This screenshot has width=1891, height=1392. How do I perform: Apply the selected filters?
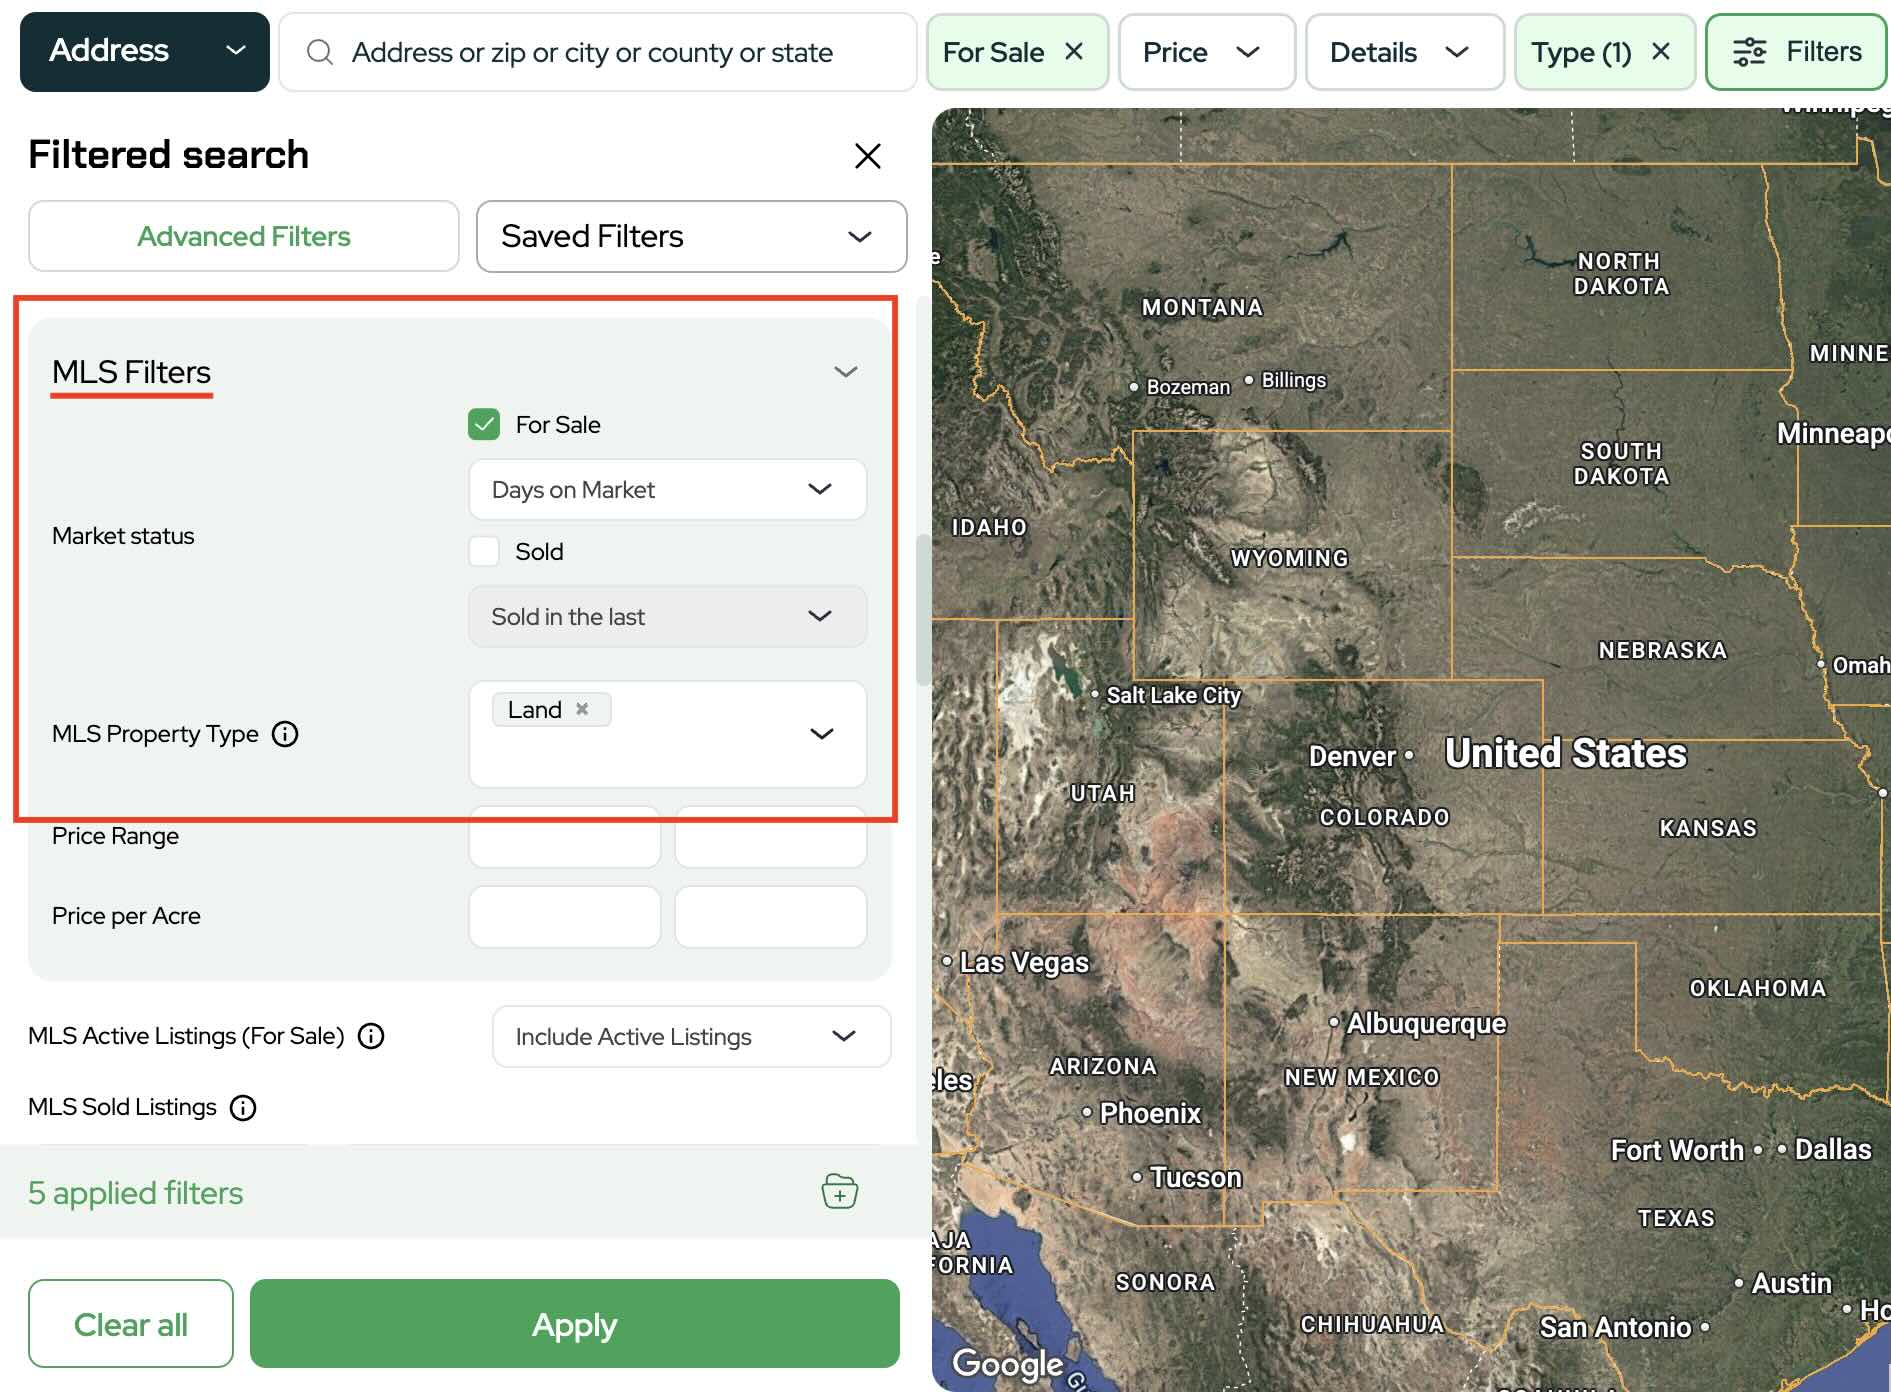pos(575,1324)
